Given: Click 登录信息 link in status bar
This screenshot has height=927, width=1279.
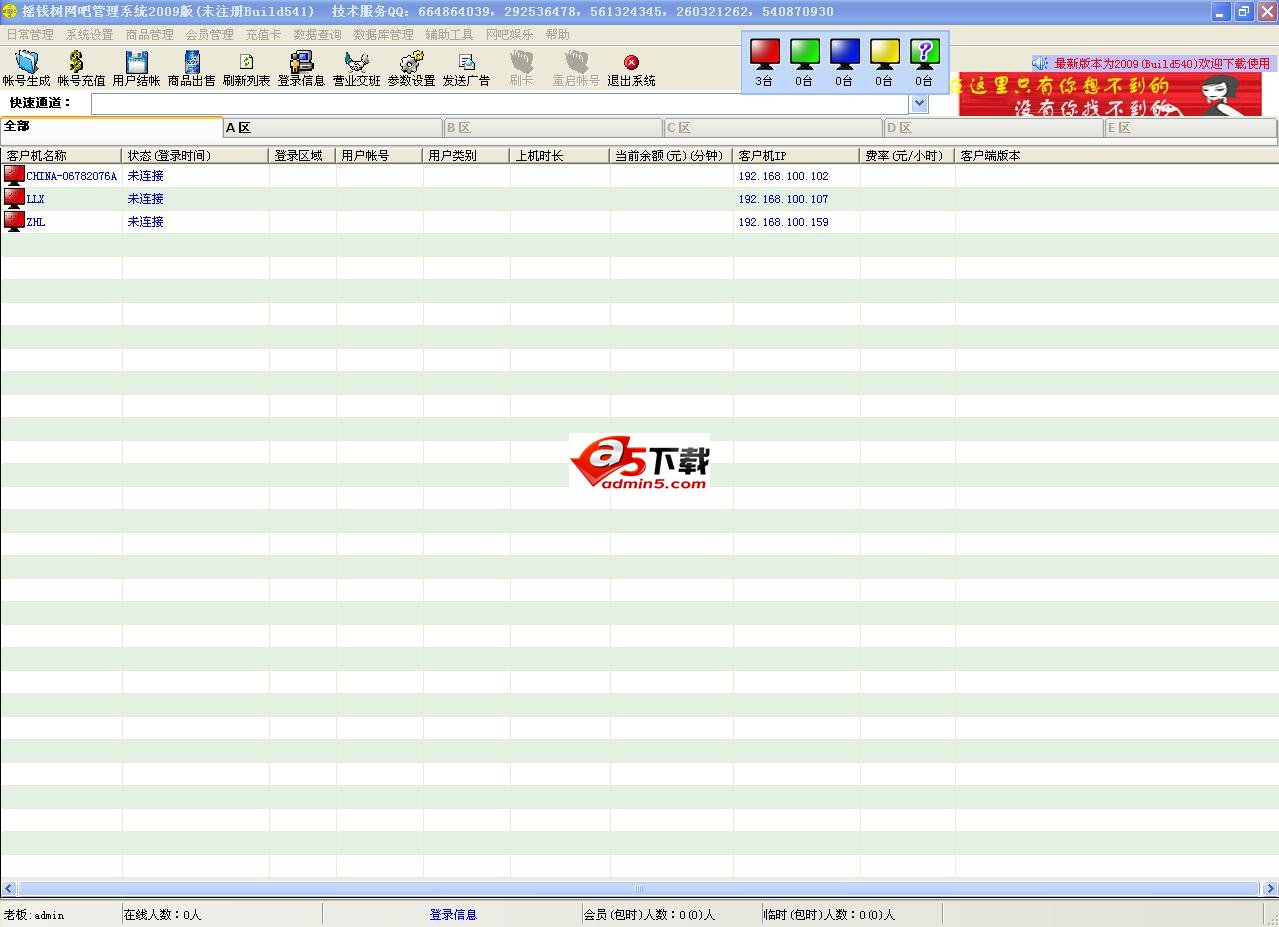Looking at the screenshot, I should point(453,915).
